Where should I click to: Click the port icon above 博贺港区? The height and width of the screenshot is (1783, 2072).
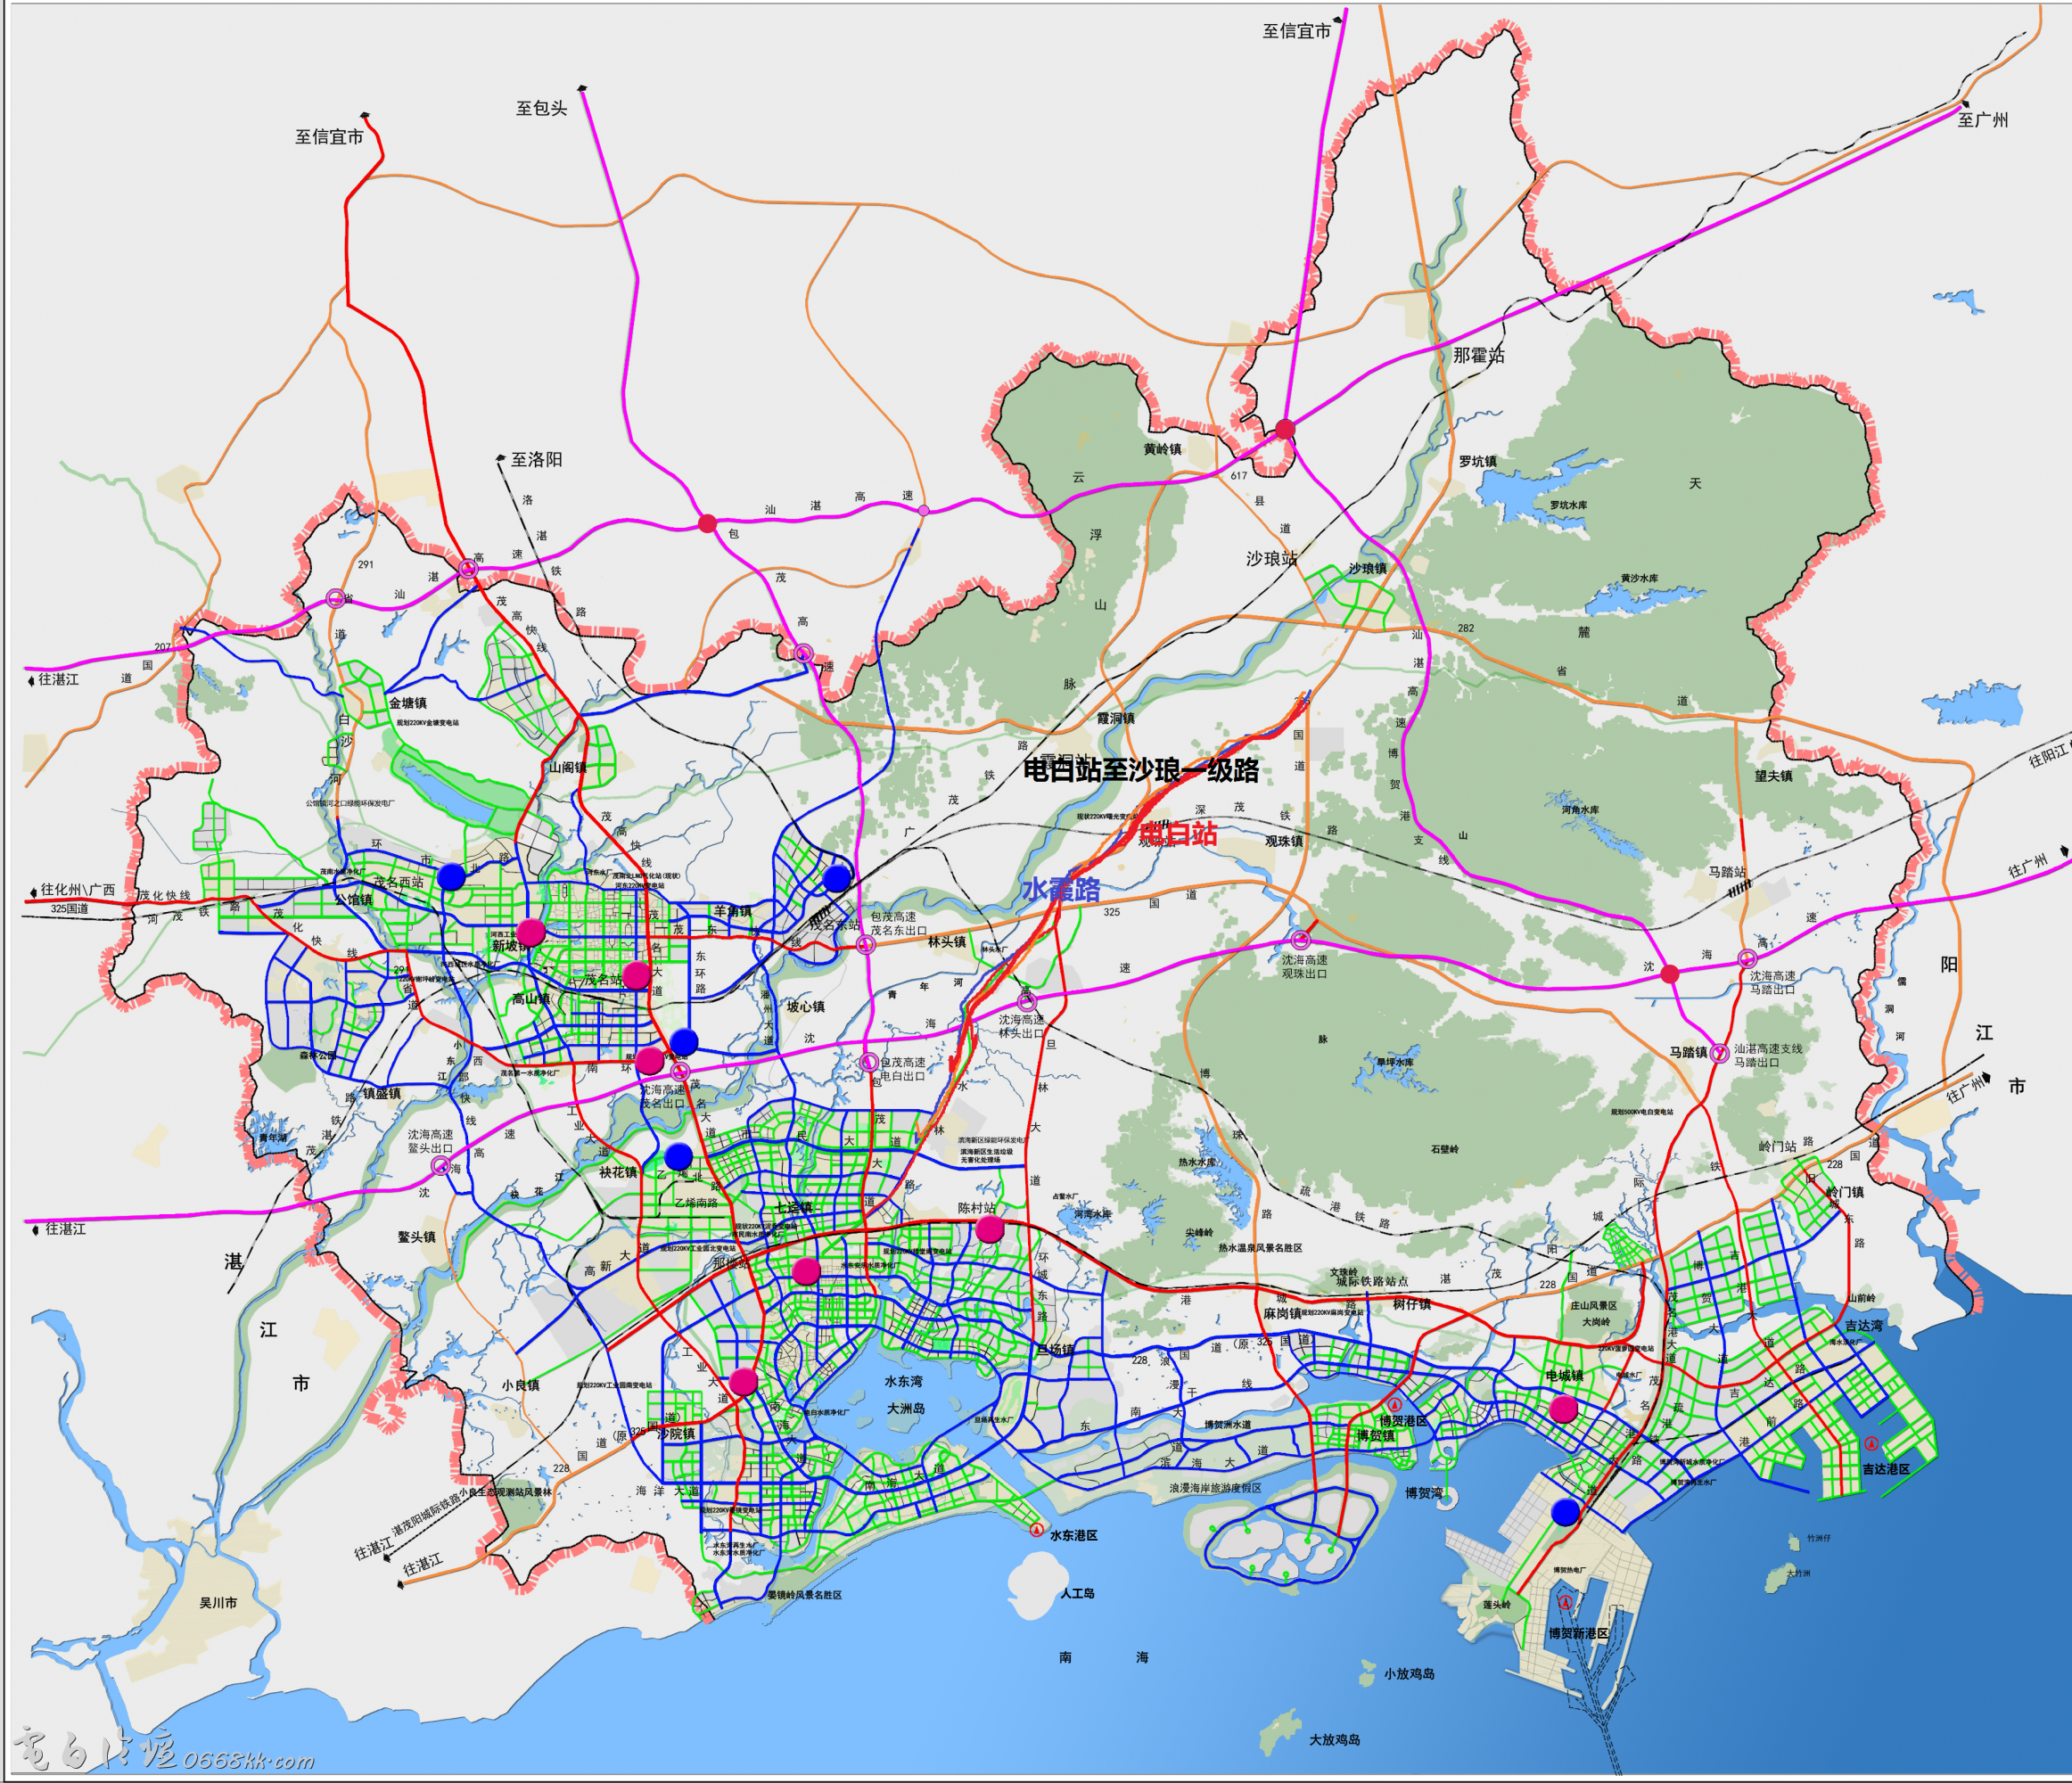1395,1405
